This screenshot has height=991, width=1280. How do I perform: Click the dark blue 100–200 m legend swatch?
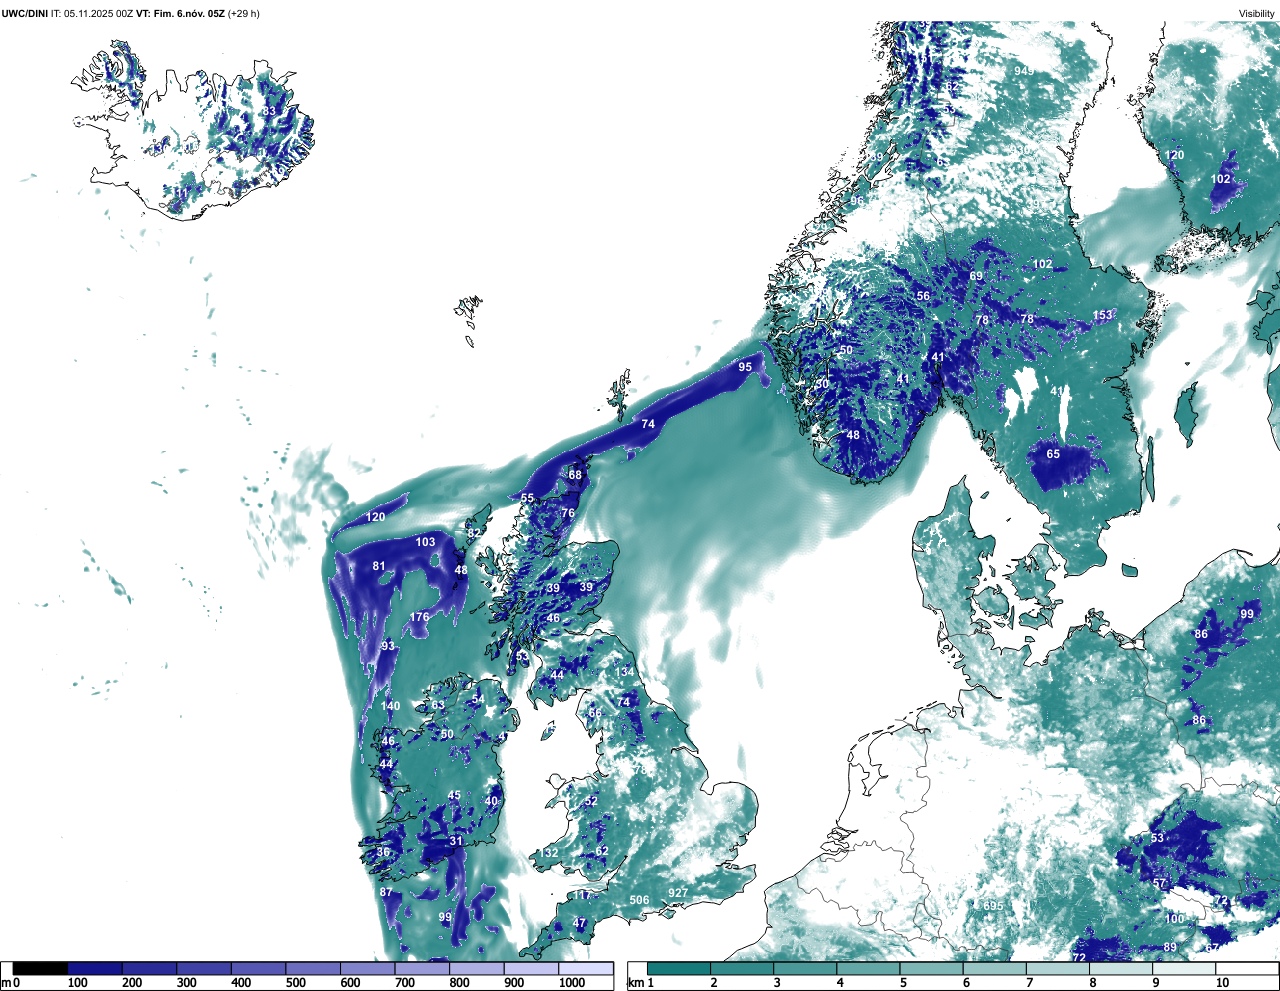[x=95, y=968]
